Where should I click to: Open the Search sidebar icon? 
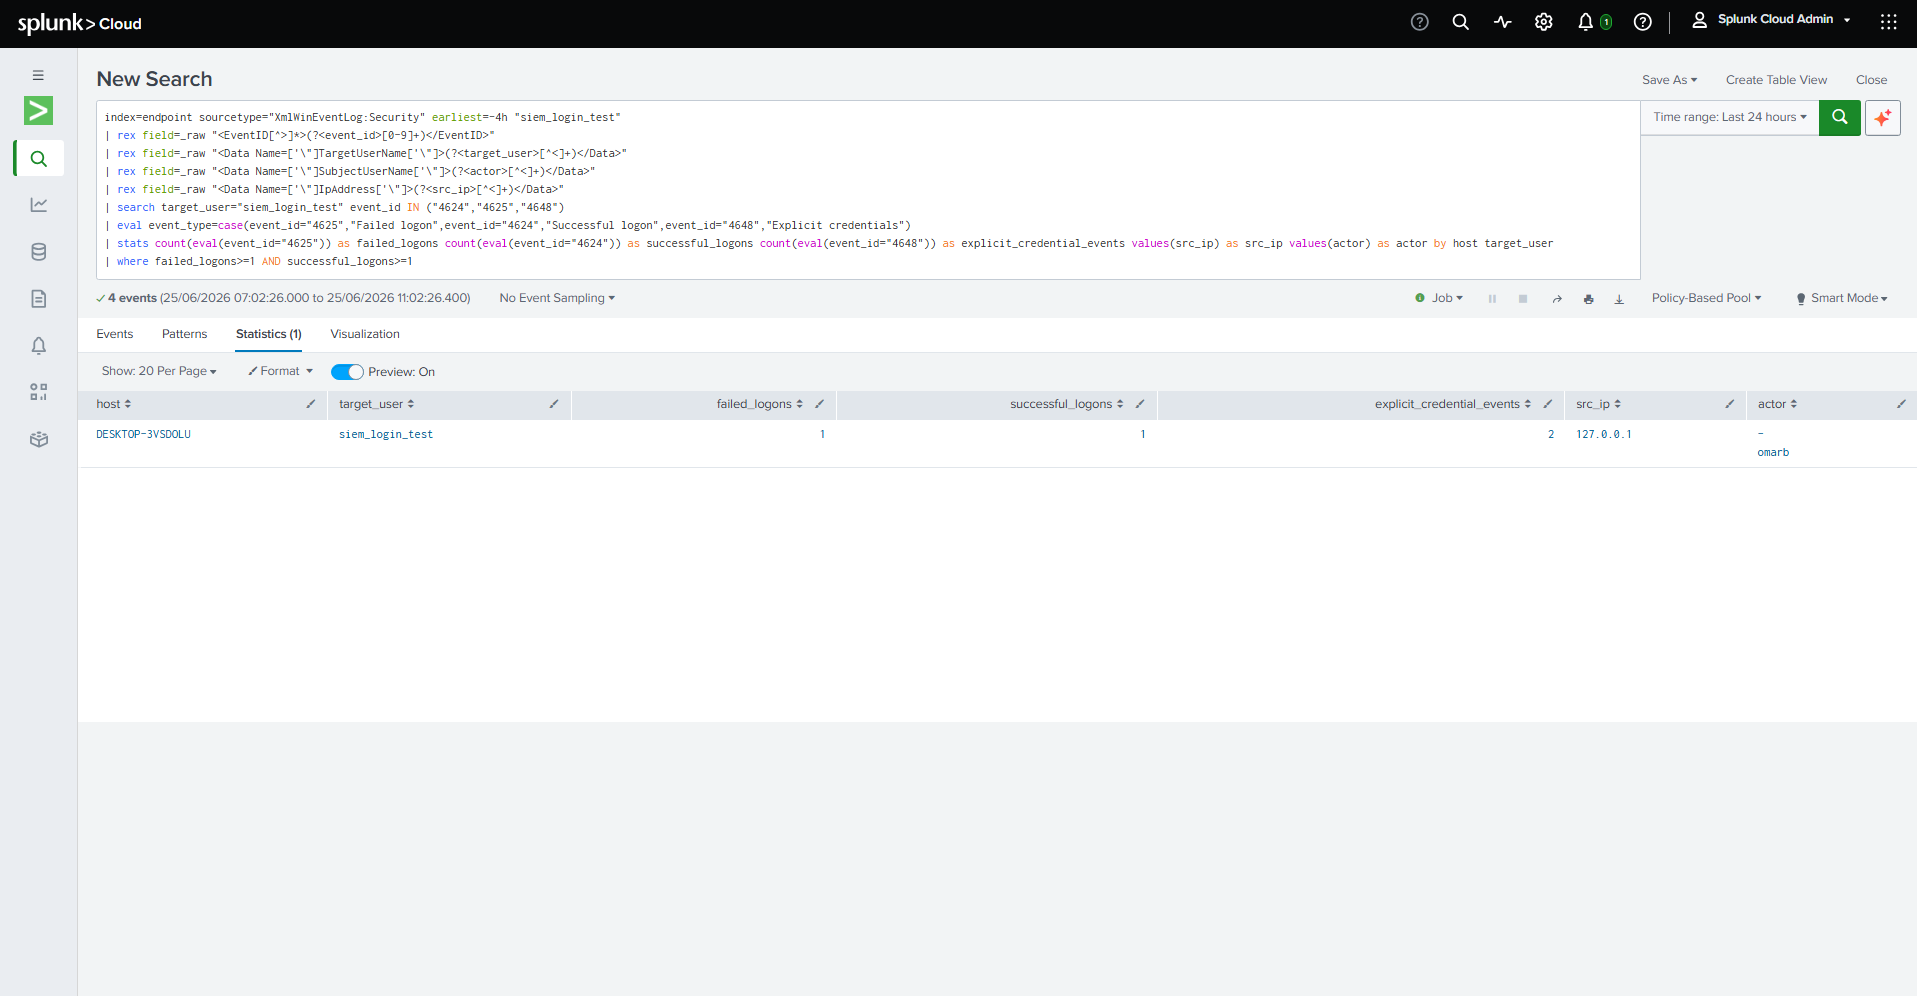[38, 158]
